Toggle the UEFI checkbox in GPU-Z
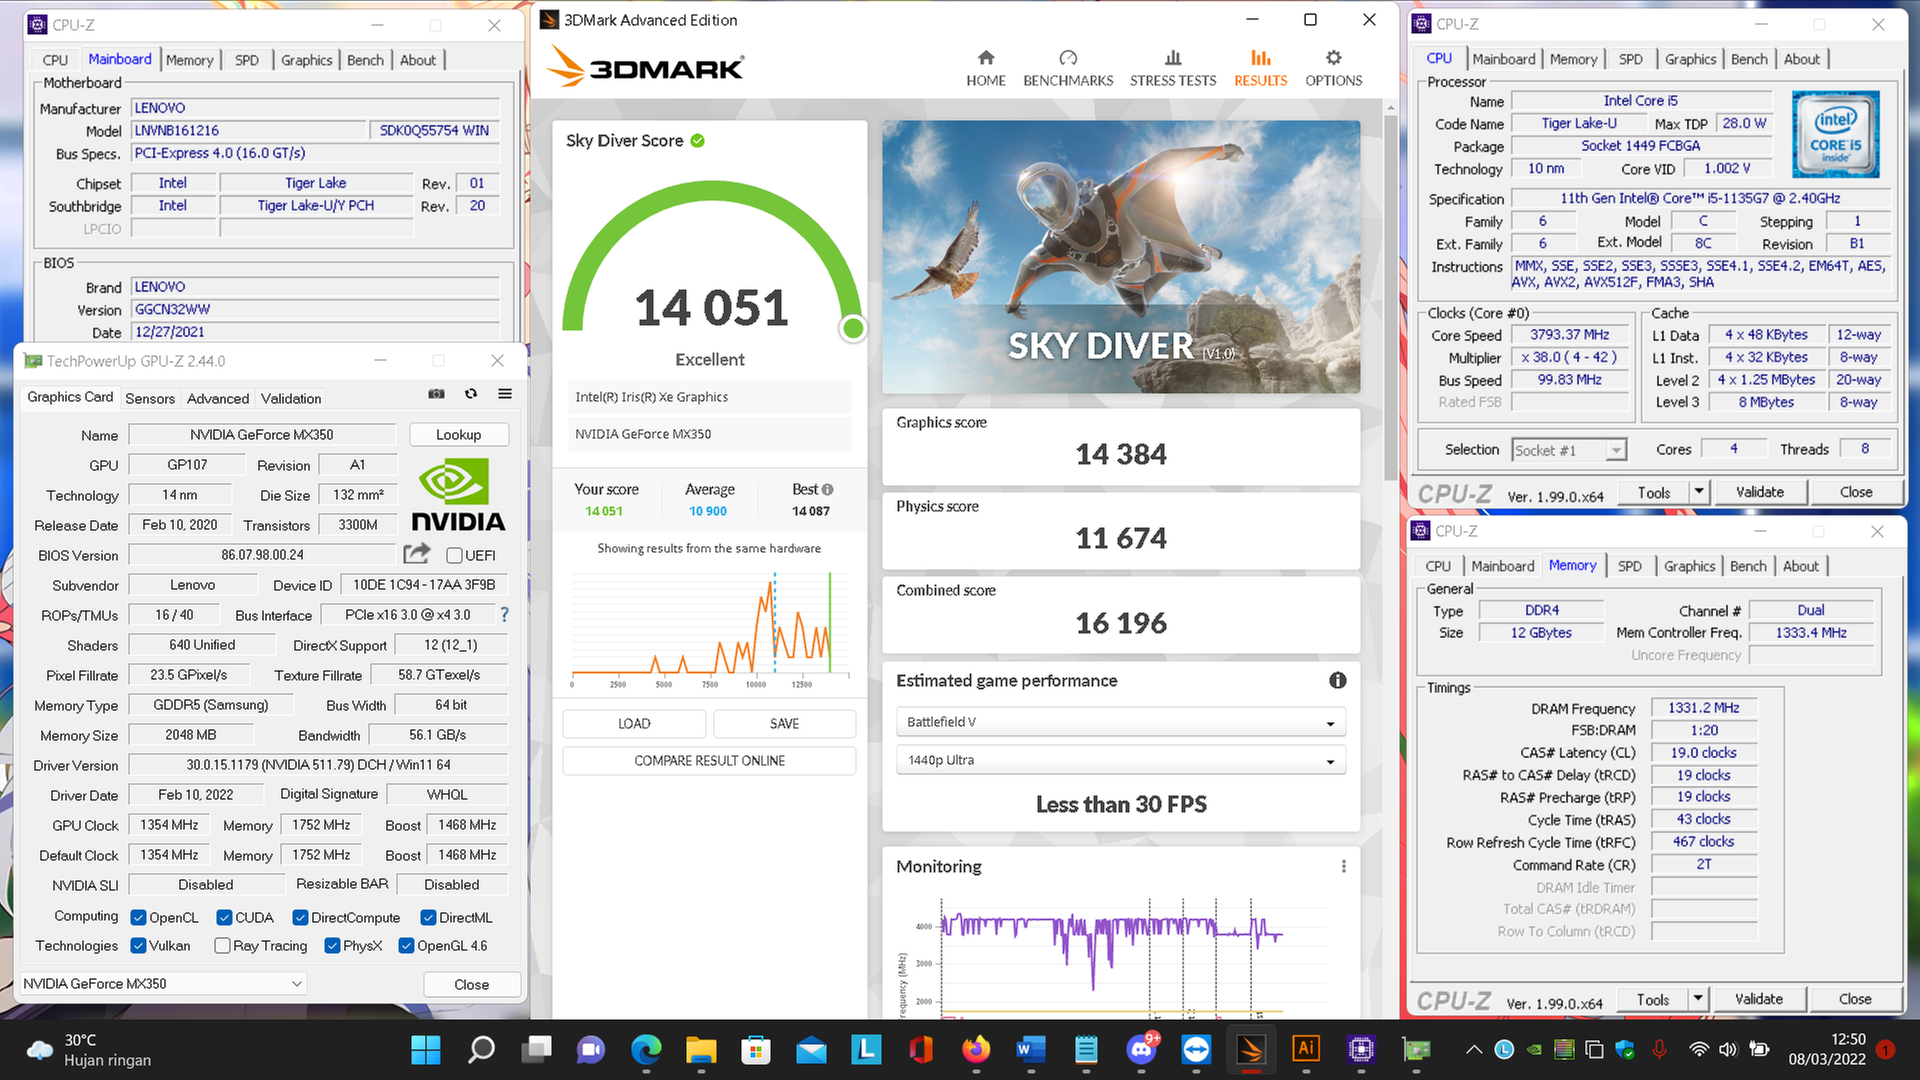Screen dimensions: 1920x1080 click(454, 555)
